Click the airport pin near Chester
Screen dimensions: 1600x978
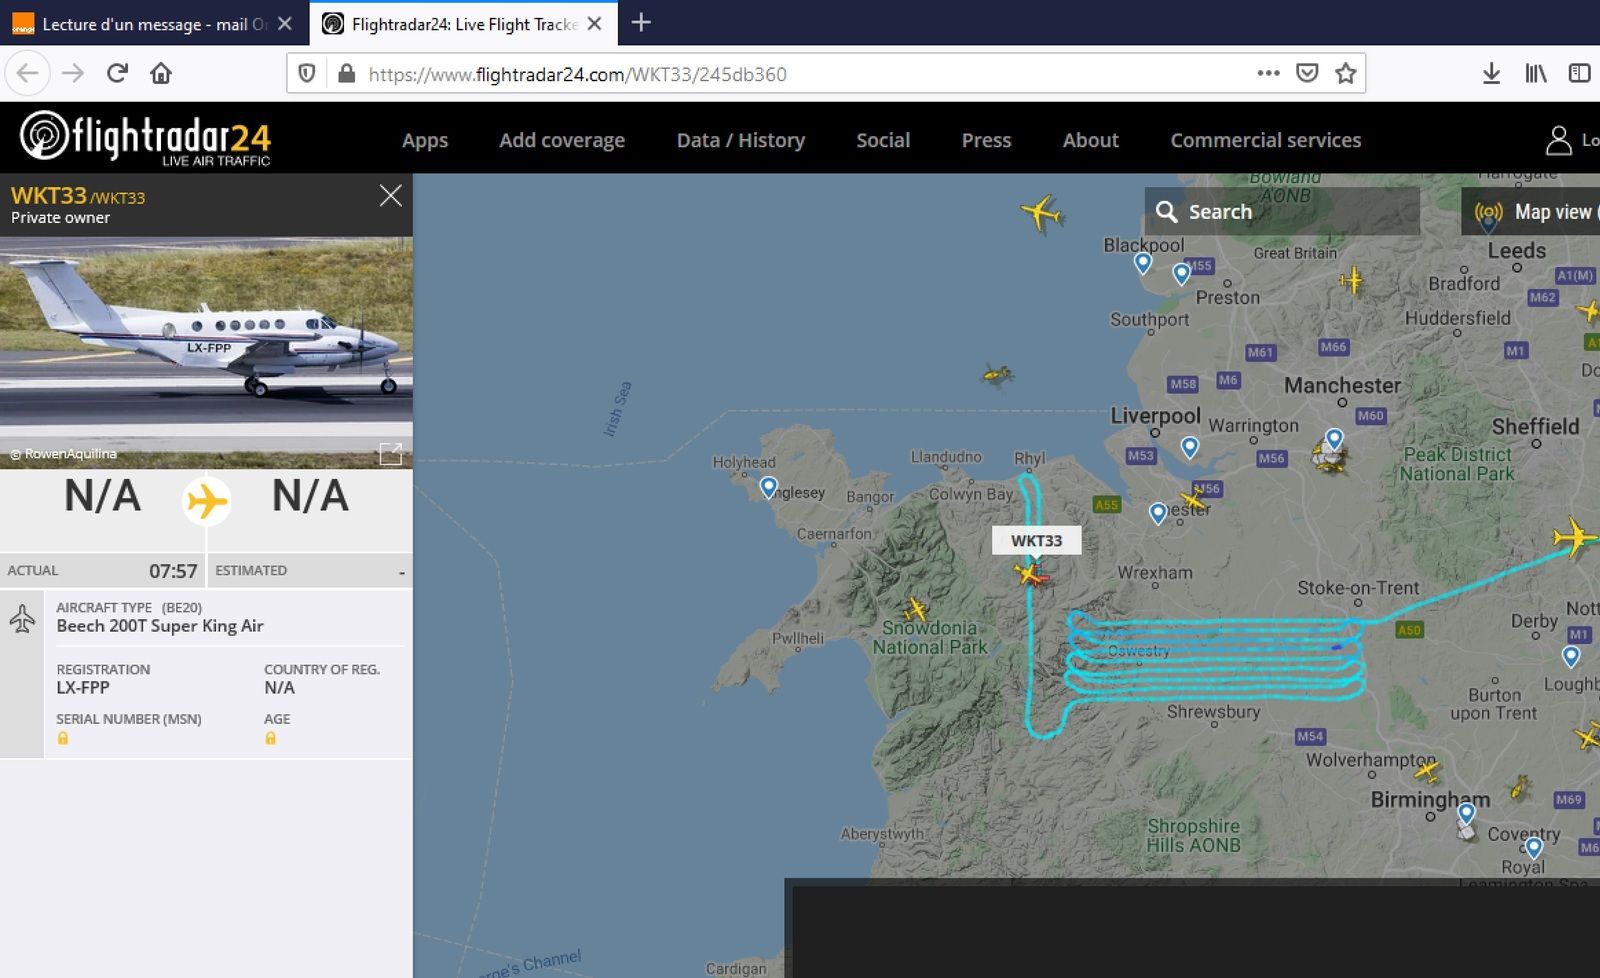(x=1158, y=513)
